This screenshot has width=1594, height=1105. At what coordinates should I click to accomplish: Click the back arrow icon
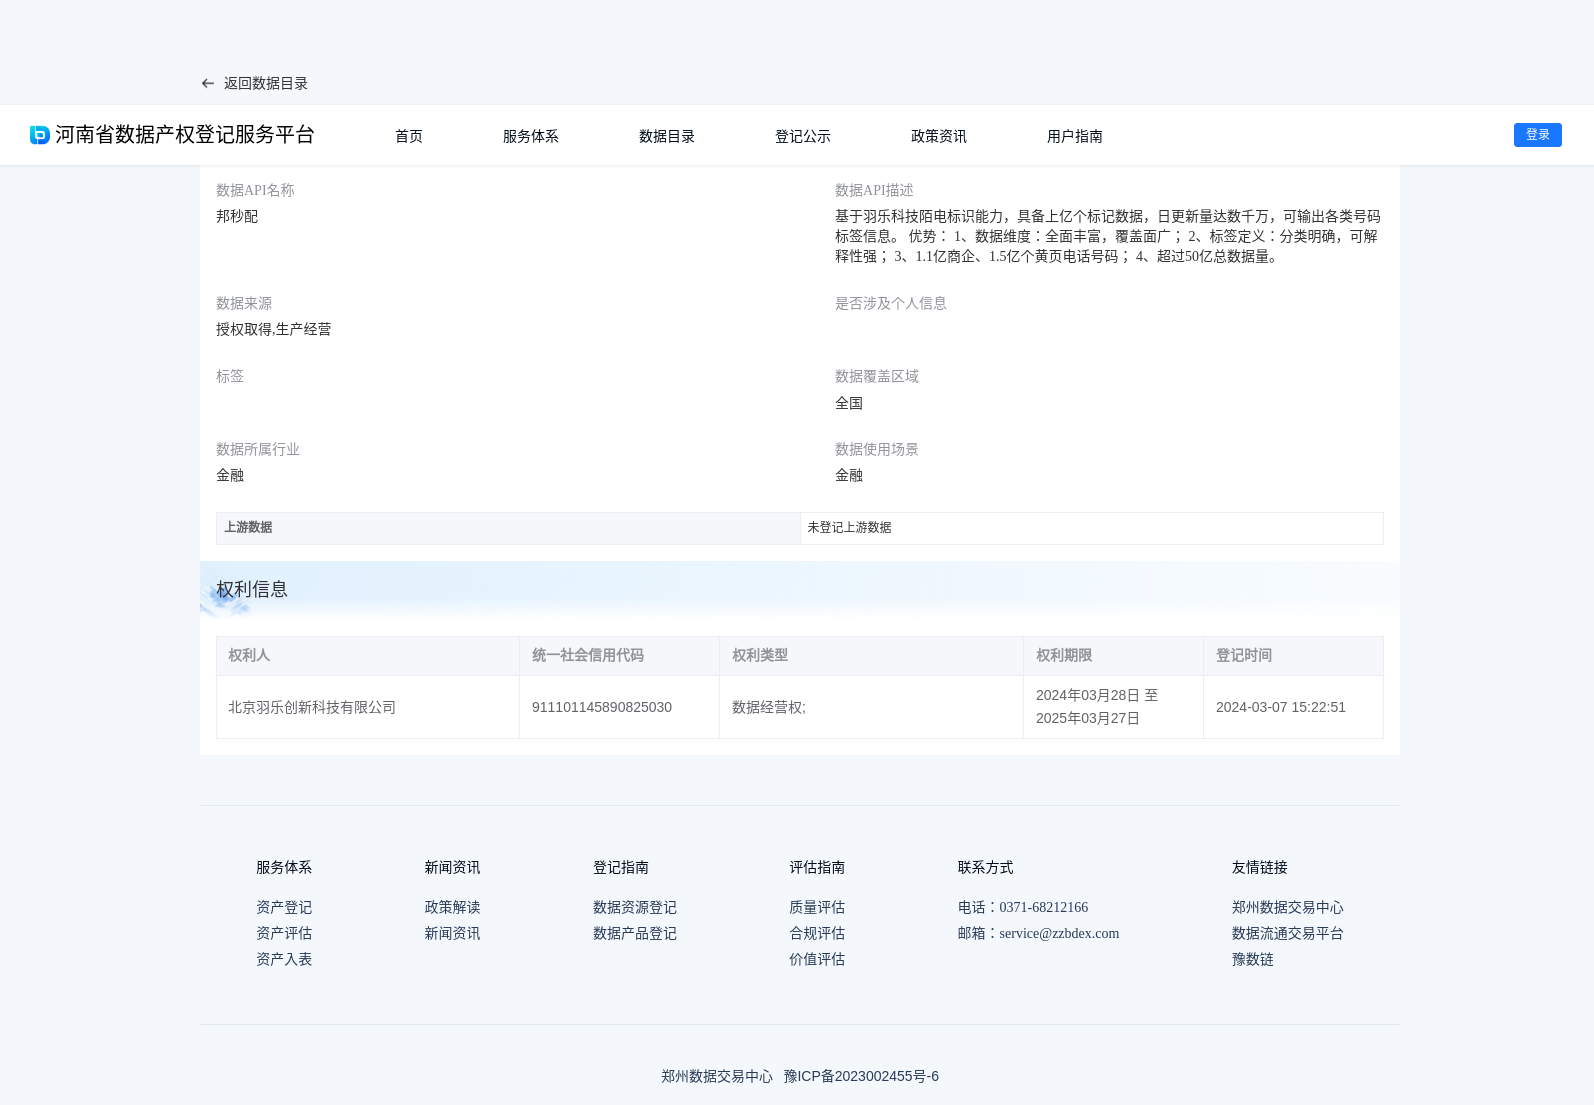pyautogui.click(x=207, y=84)
